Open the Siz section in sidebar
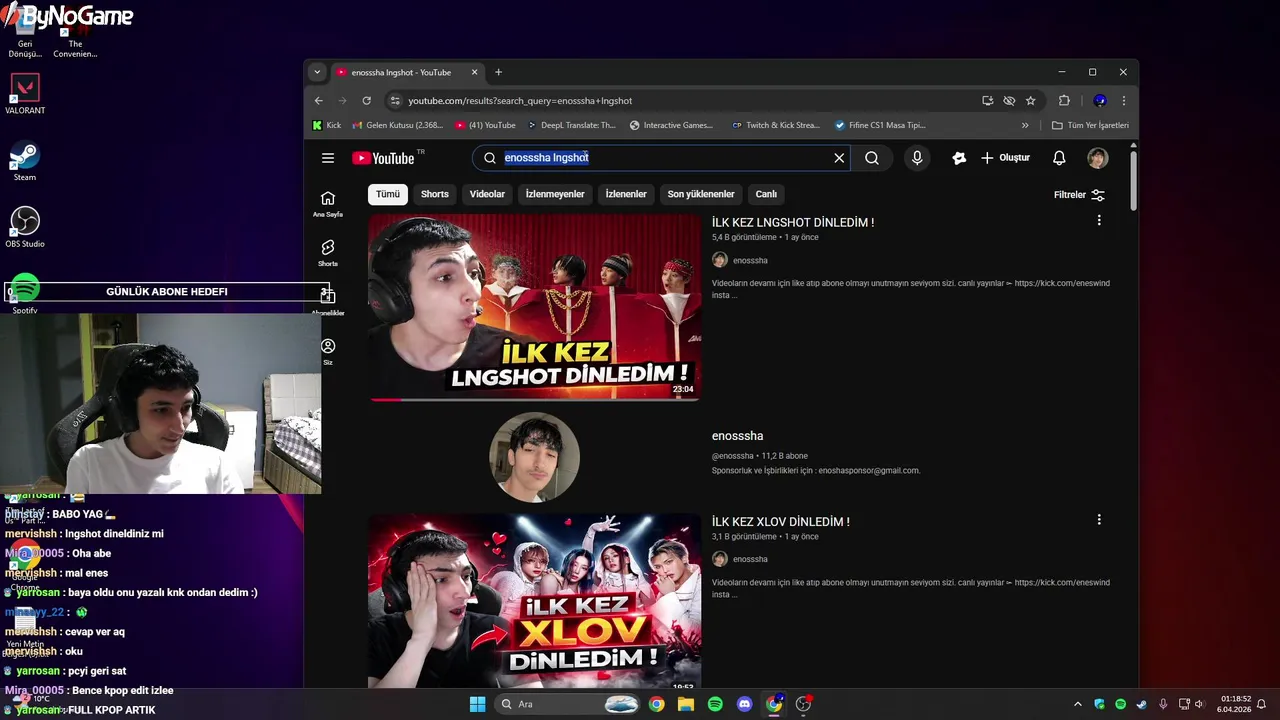This screenshot has width=1280, height=720. click(x=328, y=351)
